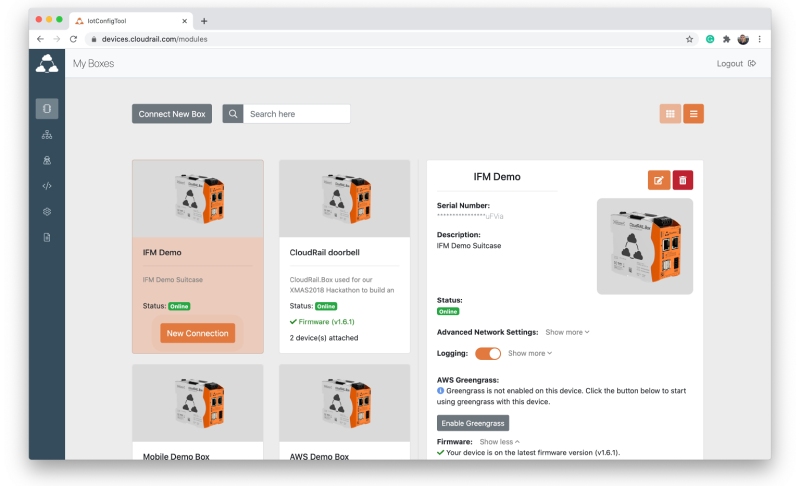Open the code sidebar icon
The image size is (800, 486).
pyautogui.click(x=47, y=186)
